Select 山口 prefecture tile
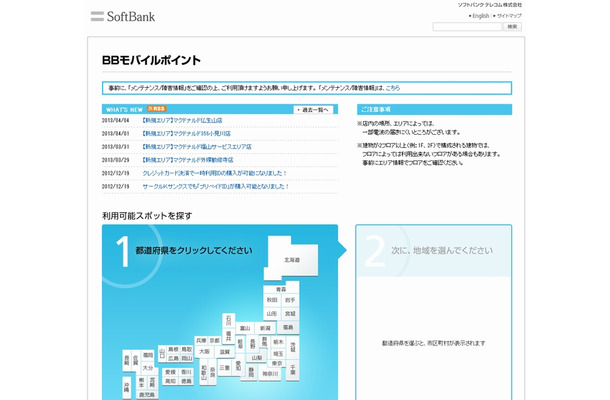 [162, 354]
